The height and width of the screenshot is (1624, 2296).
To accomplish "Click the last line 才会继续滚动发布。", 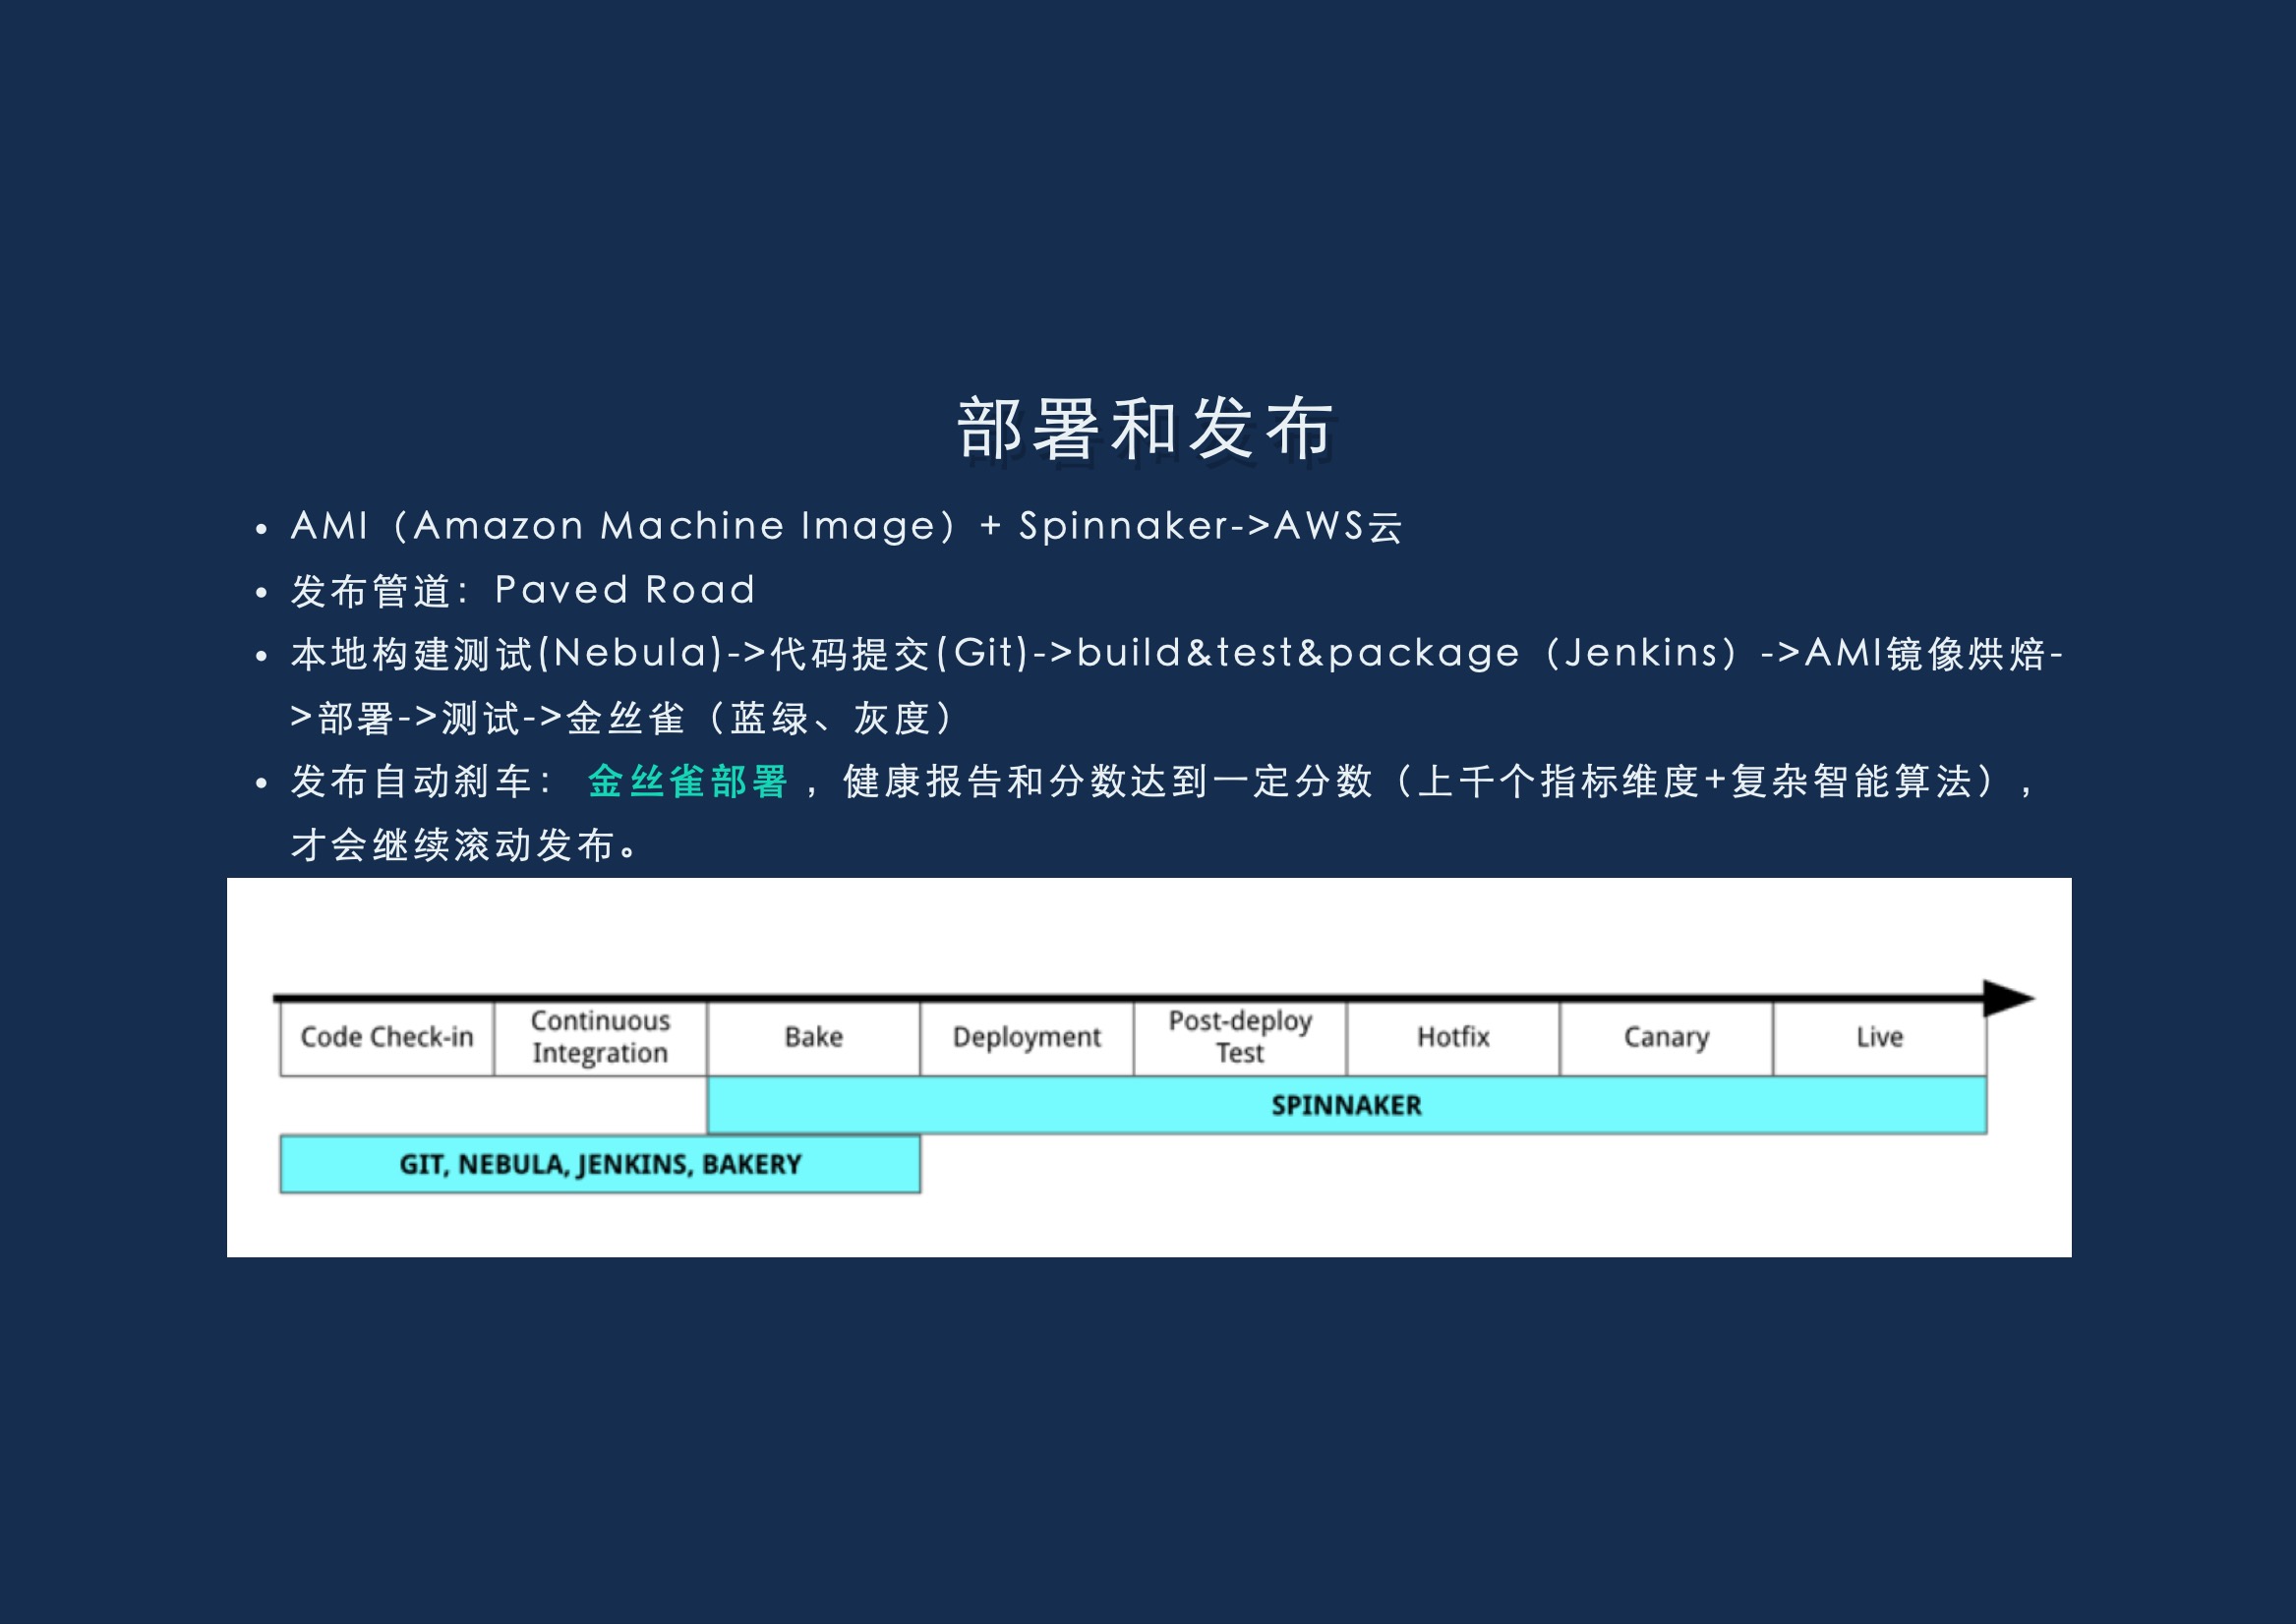I will 465,845.
